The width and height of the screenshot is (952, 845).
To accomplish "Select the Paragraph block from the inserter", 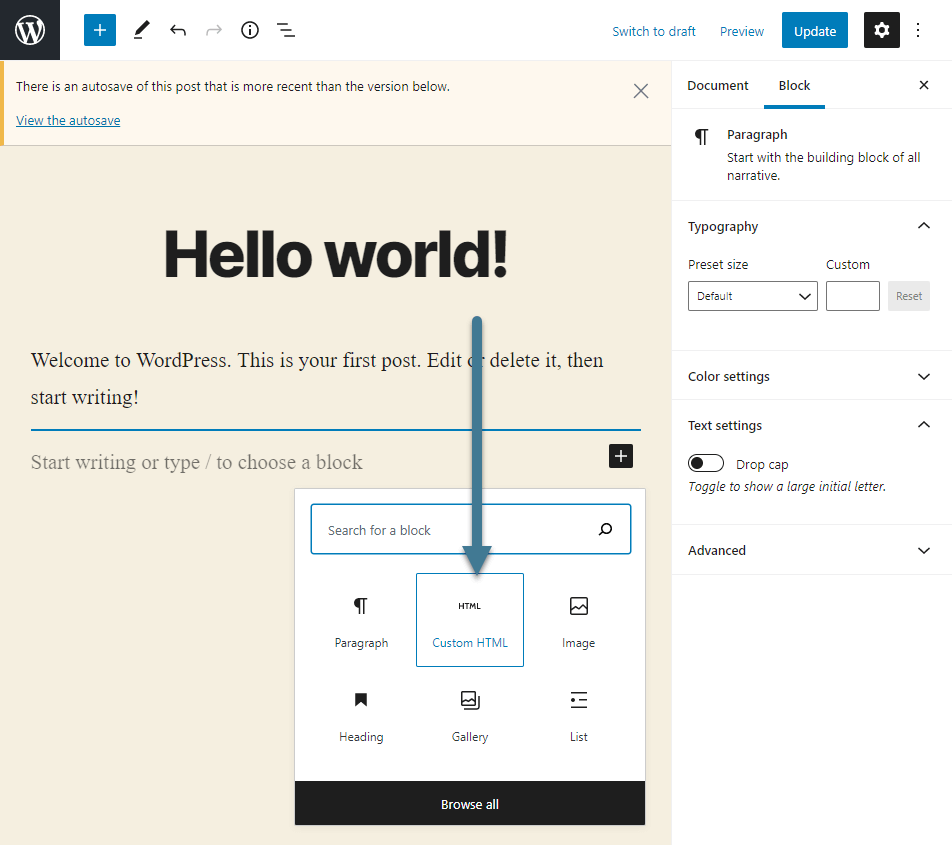I will (361, 620).
